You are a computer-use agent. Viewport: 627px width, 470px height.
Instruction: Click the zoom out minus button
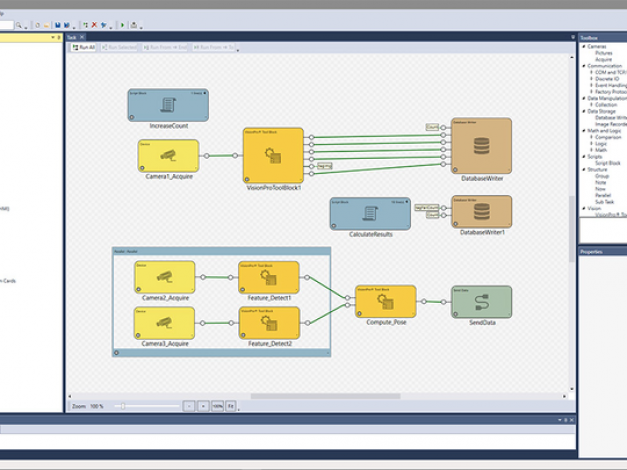(x=189, y=406)
